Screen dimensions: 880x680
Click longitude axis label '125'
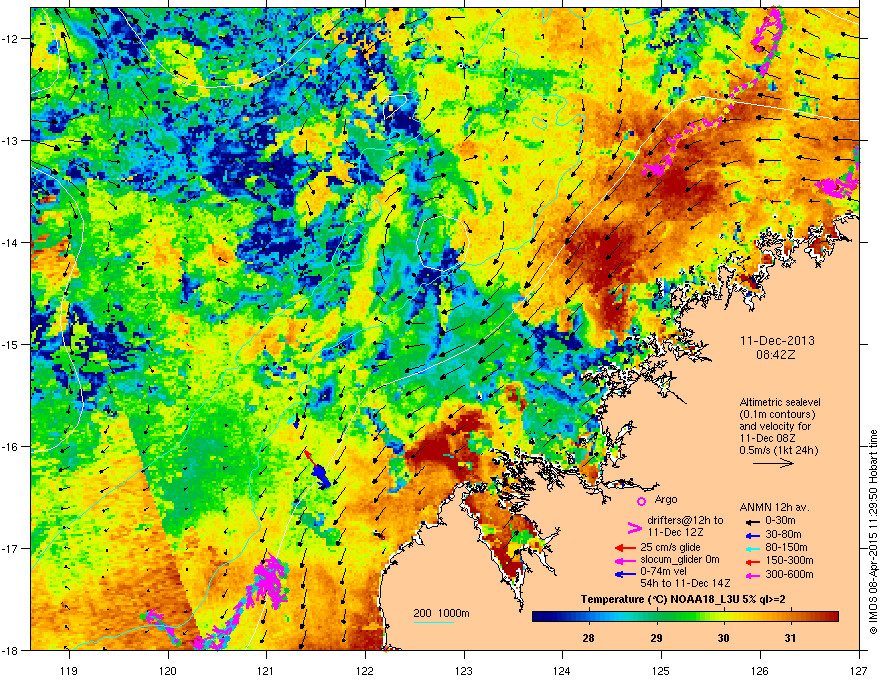(661, 670)
